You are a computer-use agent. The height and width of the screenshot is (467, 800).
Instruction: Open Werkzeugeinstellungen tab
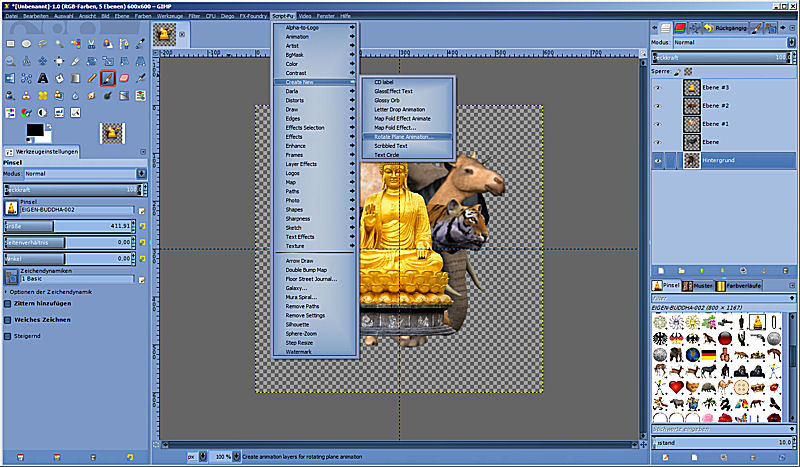pyautogui.click(x=42, y=152)
